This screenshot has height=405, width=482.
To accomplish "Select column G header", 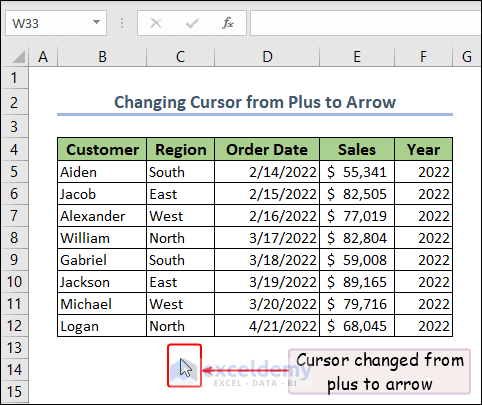I will click(467, 57).
